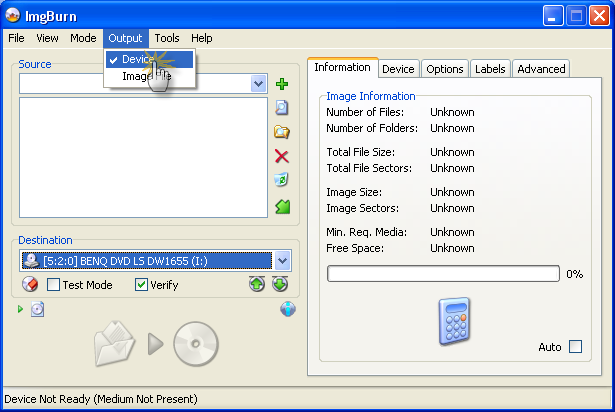
Task: Click the red X remove item icon
Action: (282, 156)
